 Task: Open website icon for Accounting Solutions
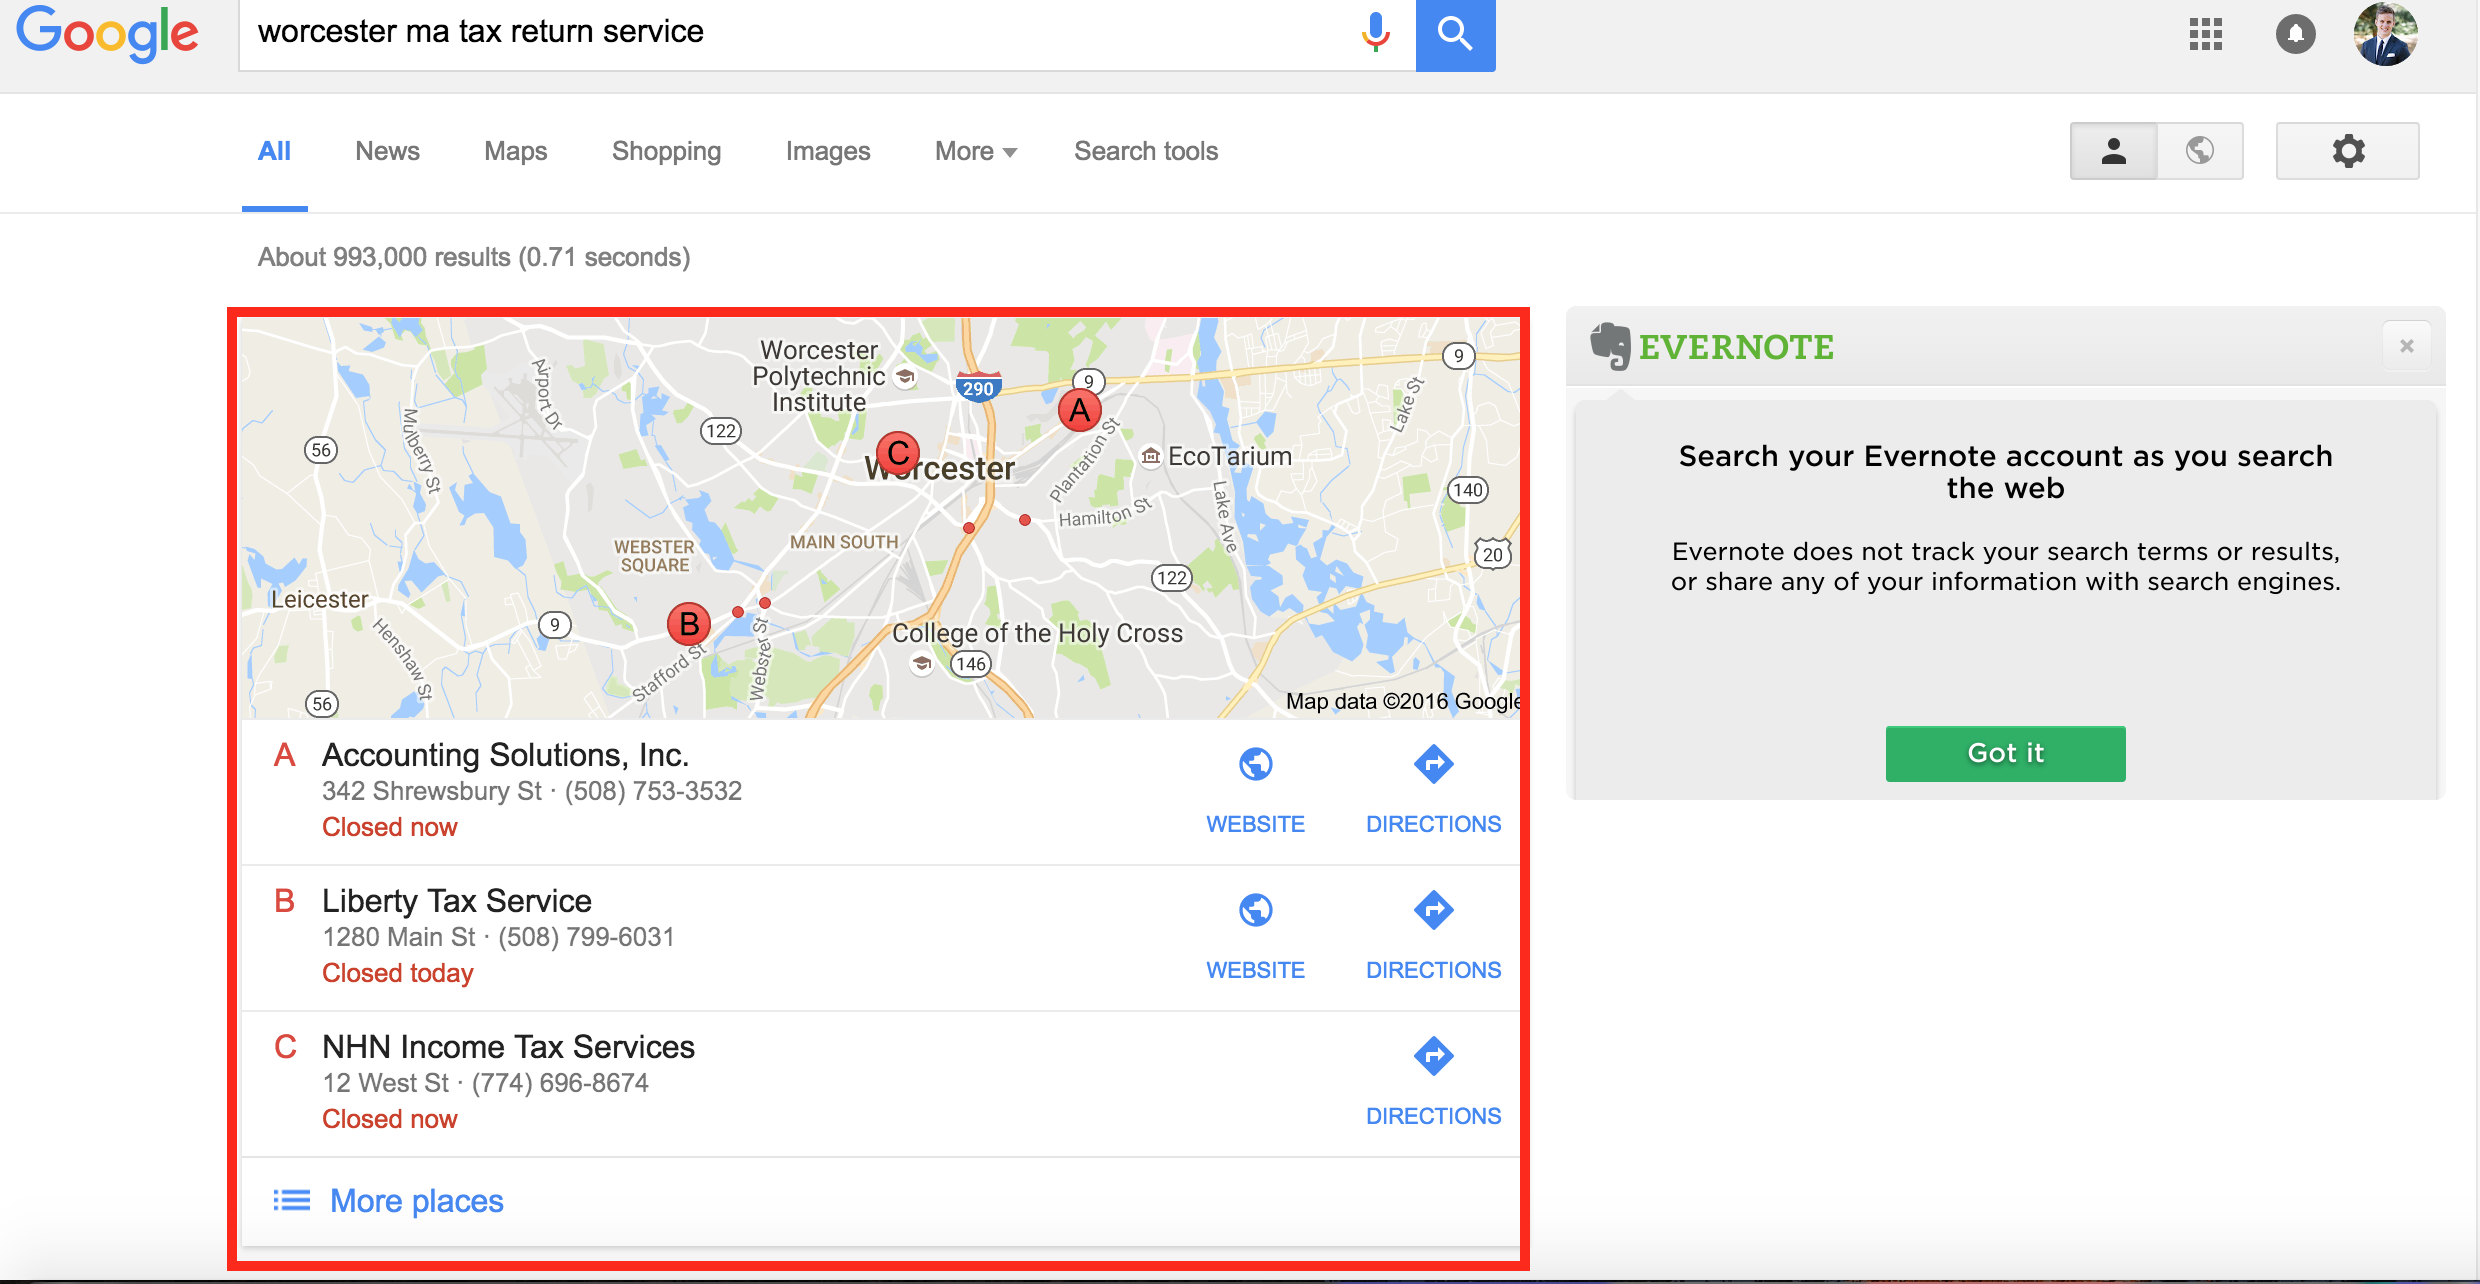(1256, 764)
